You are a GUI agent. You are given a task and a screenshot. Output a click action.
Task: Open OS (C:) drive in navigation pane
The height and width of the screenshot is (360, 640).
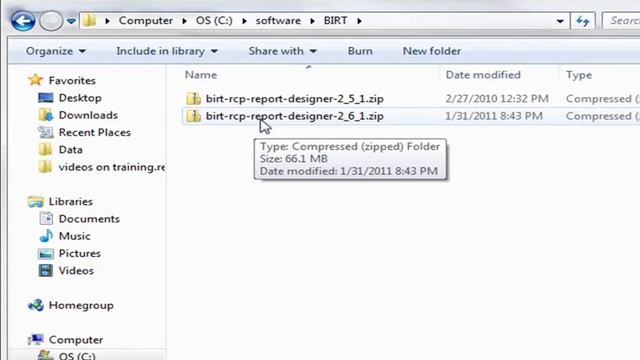tap(77, 356)
